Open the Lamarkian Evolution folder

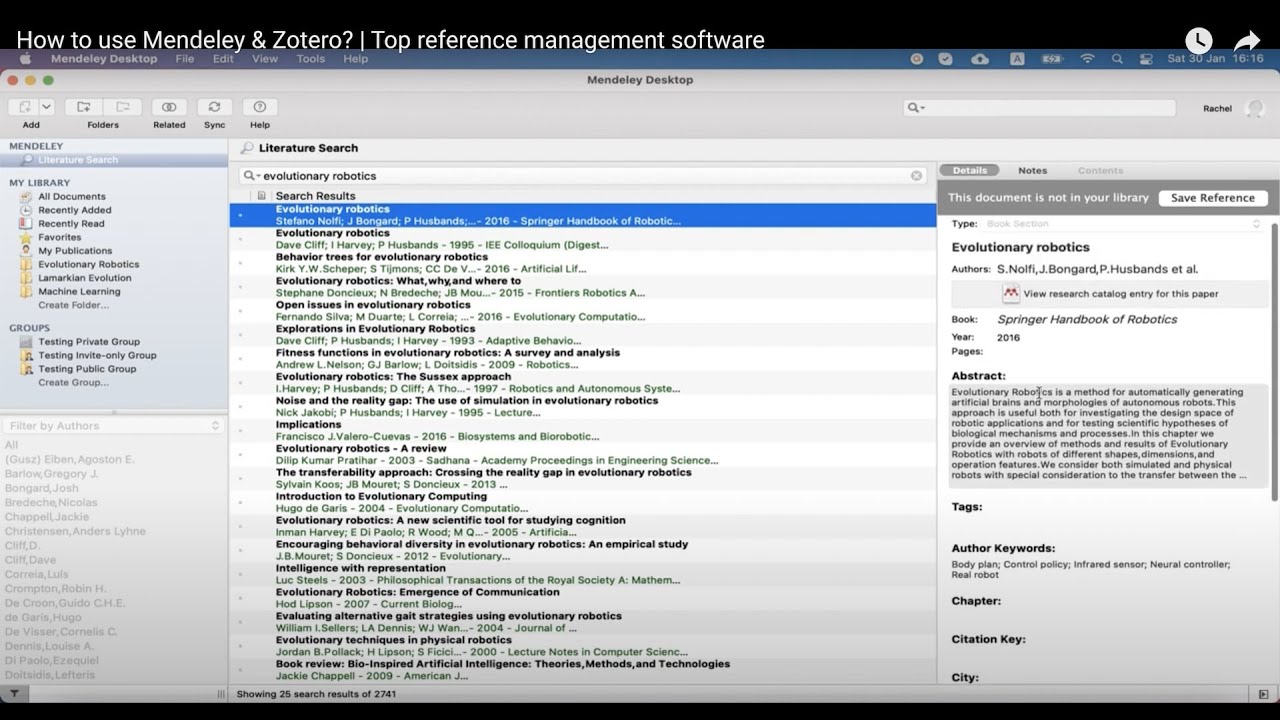tap(84, 278)
